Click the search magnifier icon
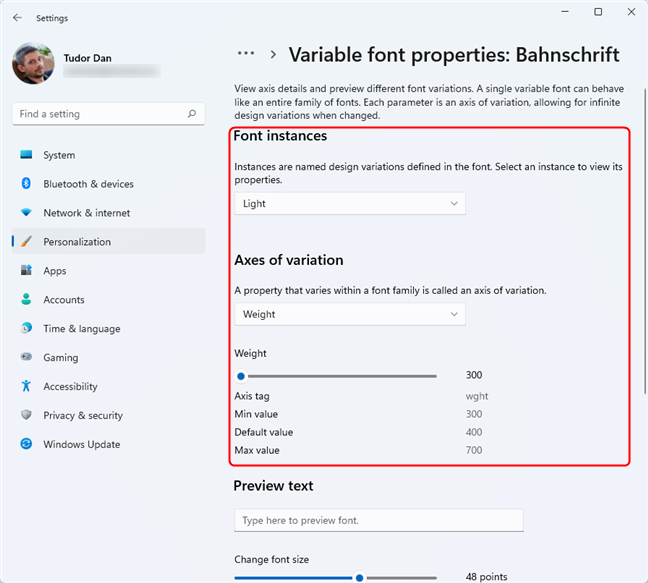This screenshot has width=648, height=583. pos(192,113)
